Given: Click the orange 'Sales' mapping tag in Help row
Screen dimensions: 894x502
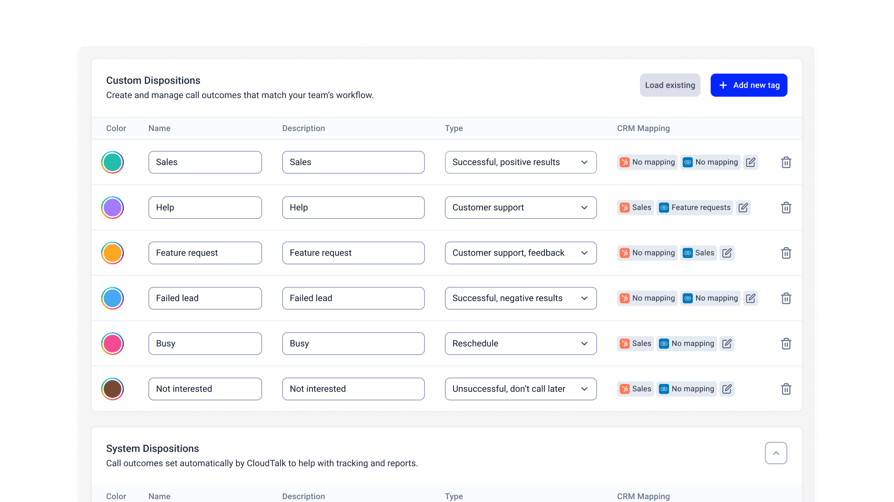Looking at the screenshot, I should tap(635, 208).
